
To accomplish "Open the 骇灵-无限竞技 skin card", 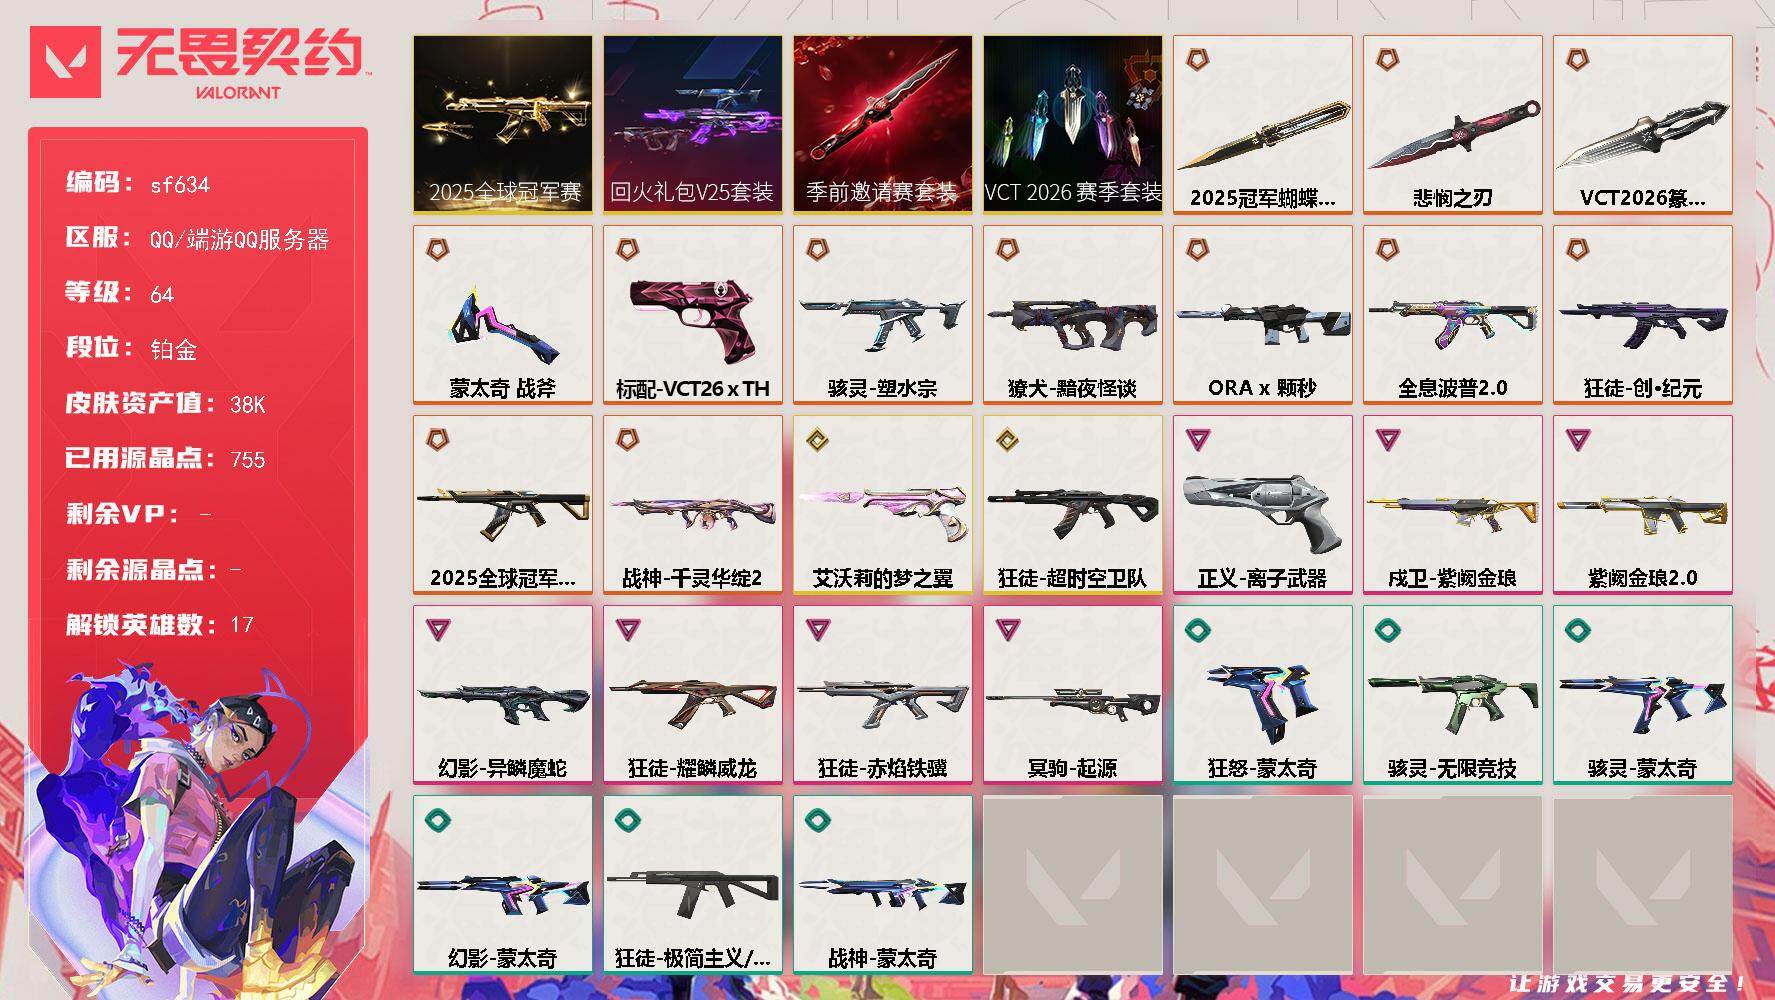I will 1453,695.
